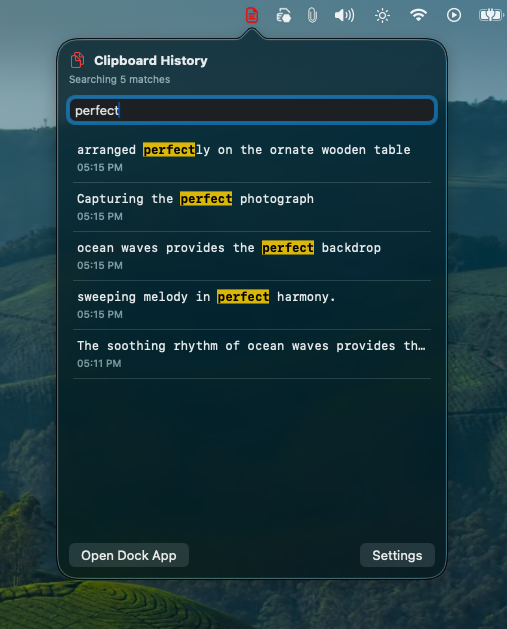This screenshot has width=507, height=629.
Task: Select "ocean waves provides the perfect backdrop" entry
Action: (252, 256)
